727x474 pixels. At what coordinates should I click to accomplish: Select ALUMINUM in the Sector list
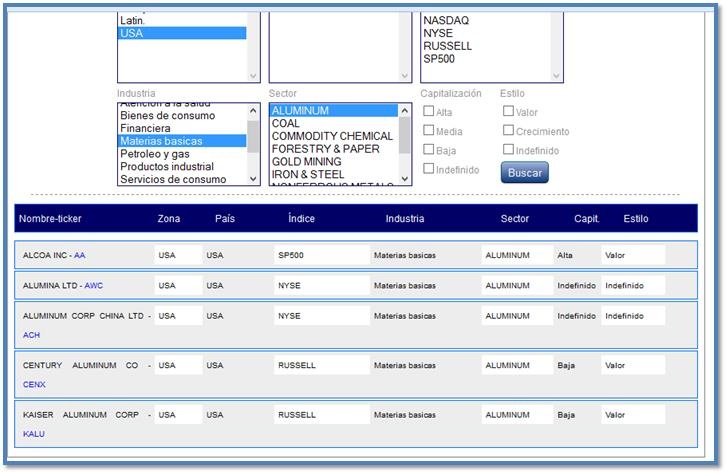(x=333, y=111)
